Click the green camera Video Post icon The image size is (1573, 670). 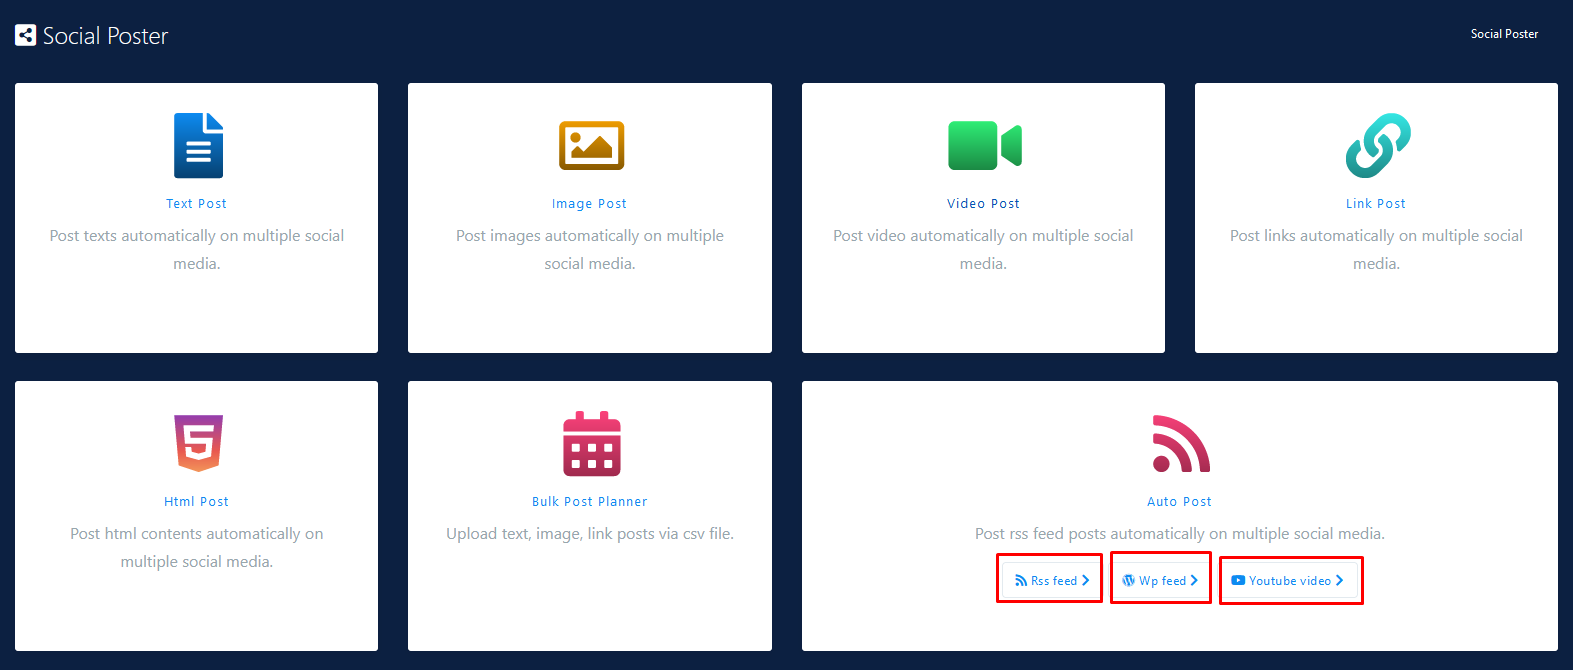pyautogui.click(x=984, y=146)
